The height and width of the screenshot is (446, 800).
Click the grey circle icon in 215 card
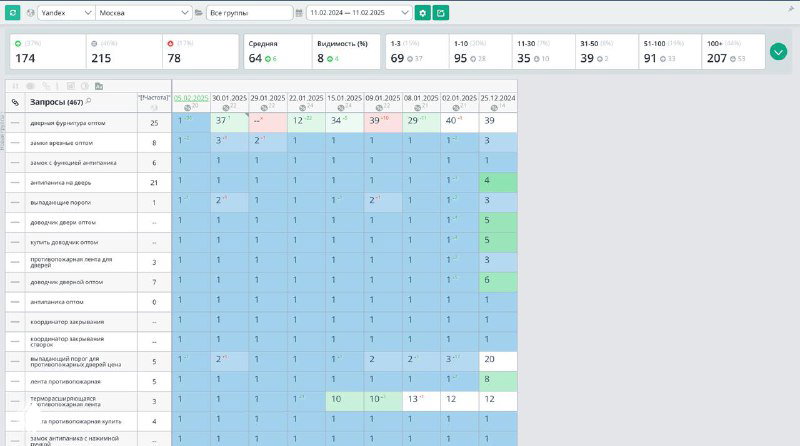(94, 44)
